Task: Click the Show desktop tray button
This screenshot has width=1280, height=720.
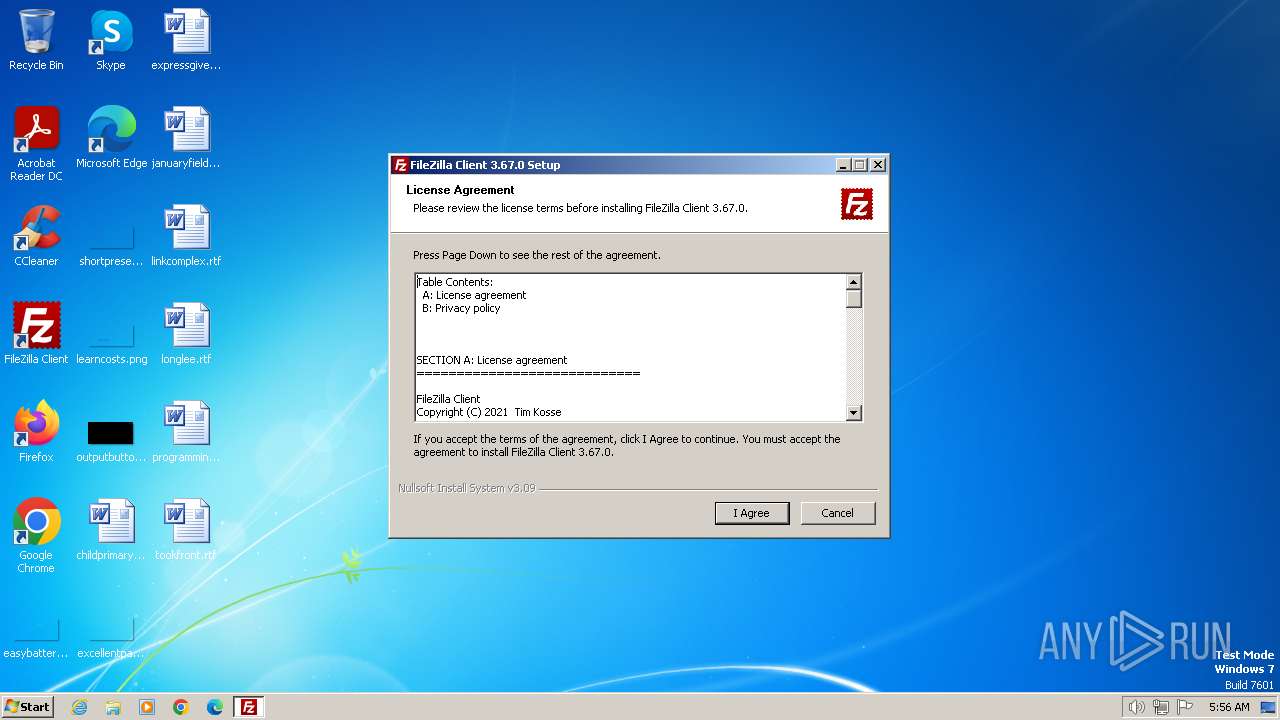Action: coord(1268,707)
